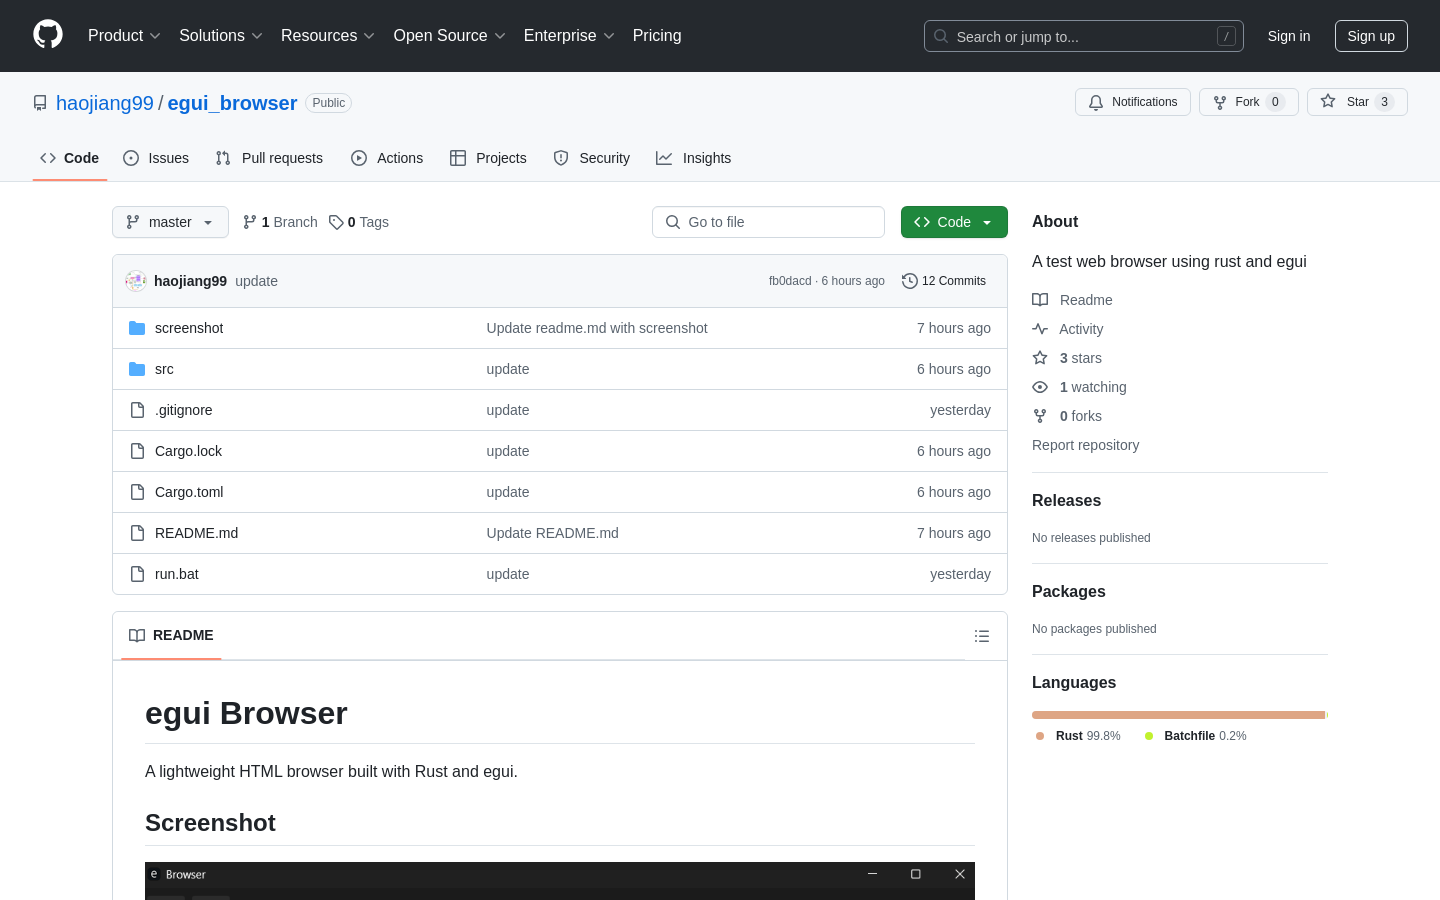Expand the Enterprise menu
1440x900 pixels.
tap(568, 36)
